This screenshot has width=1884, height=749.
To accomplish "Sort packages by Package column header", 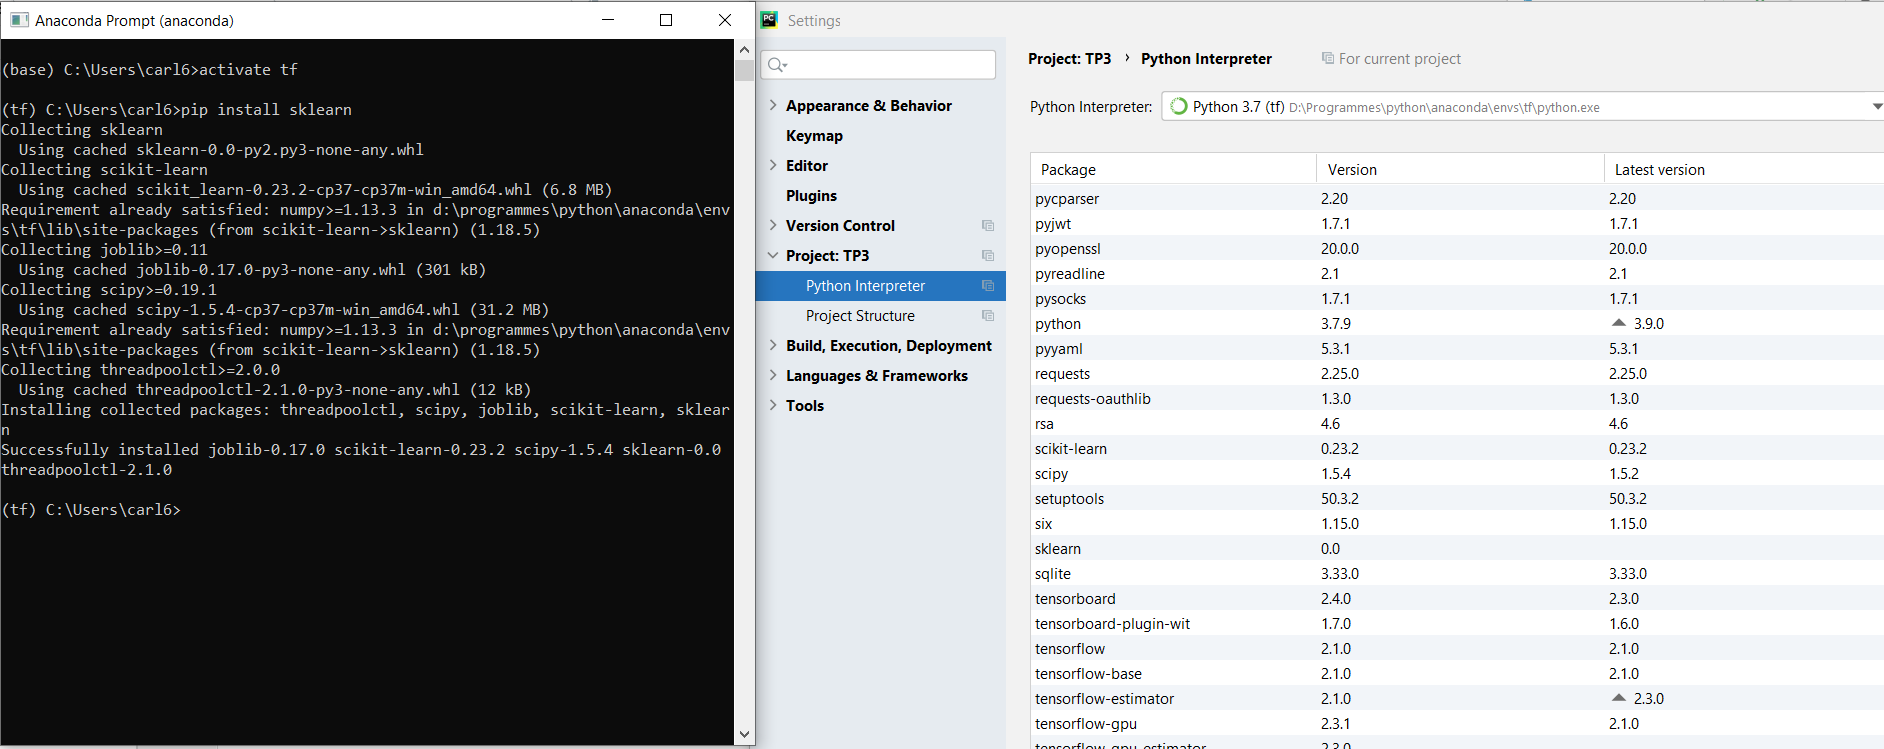I will [1173, 169].
